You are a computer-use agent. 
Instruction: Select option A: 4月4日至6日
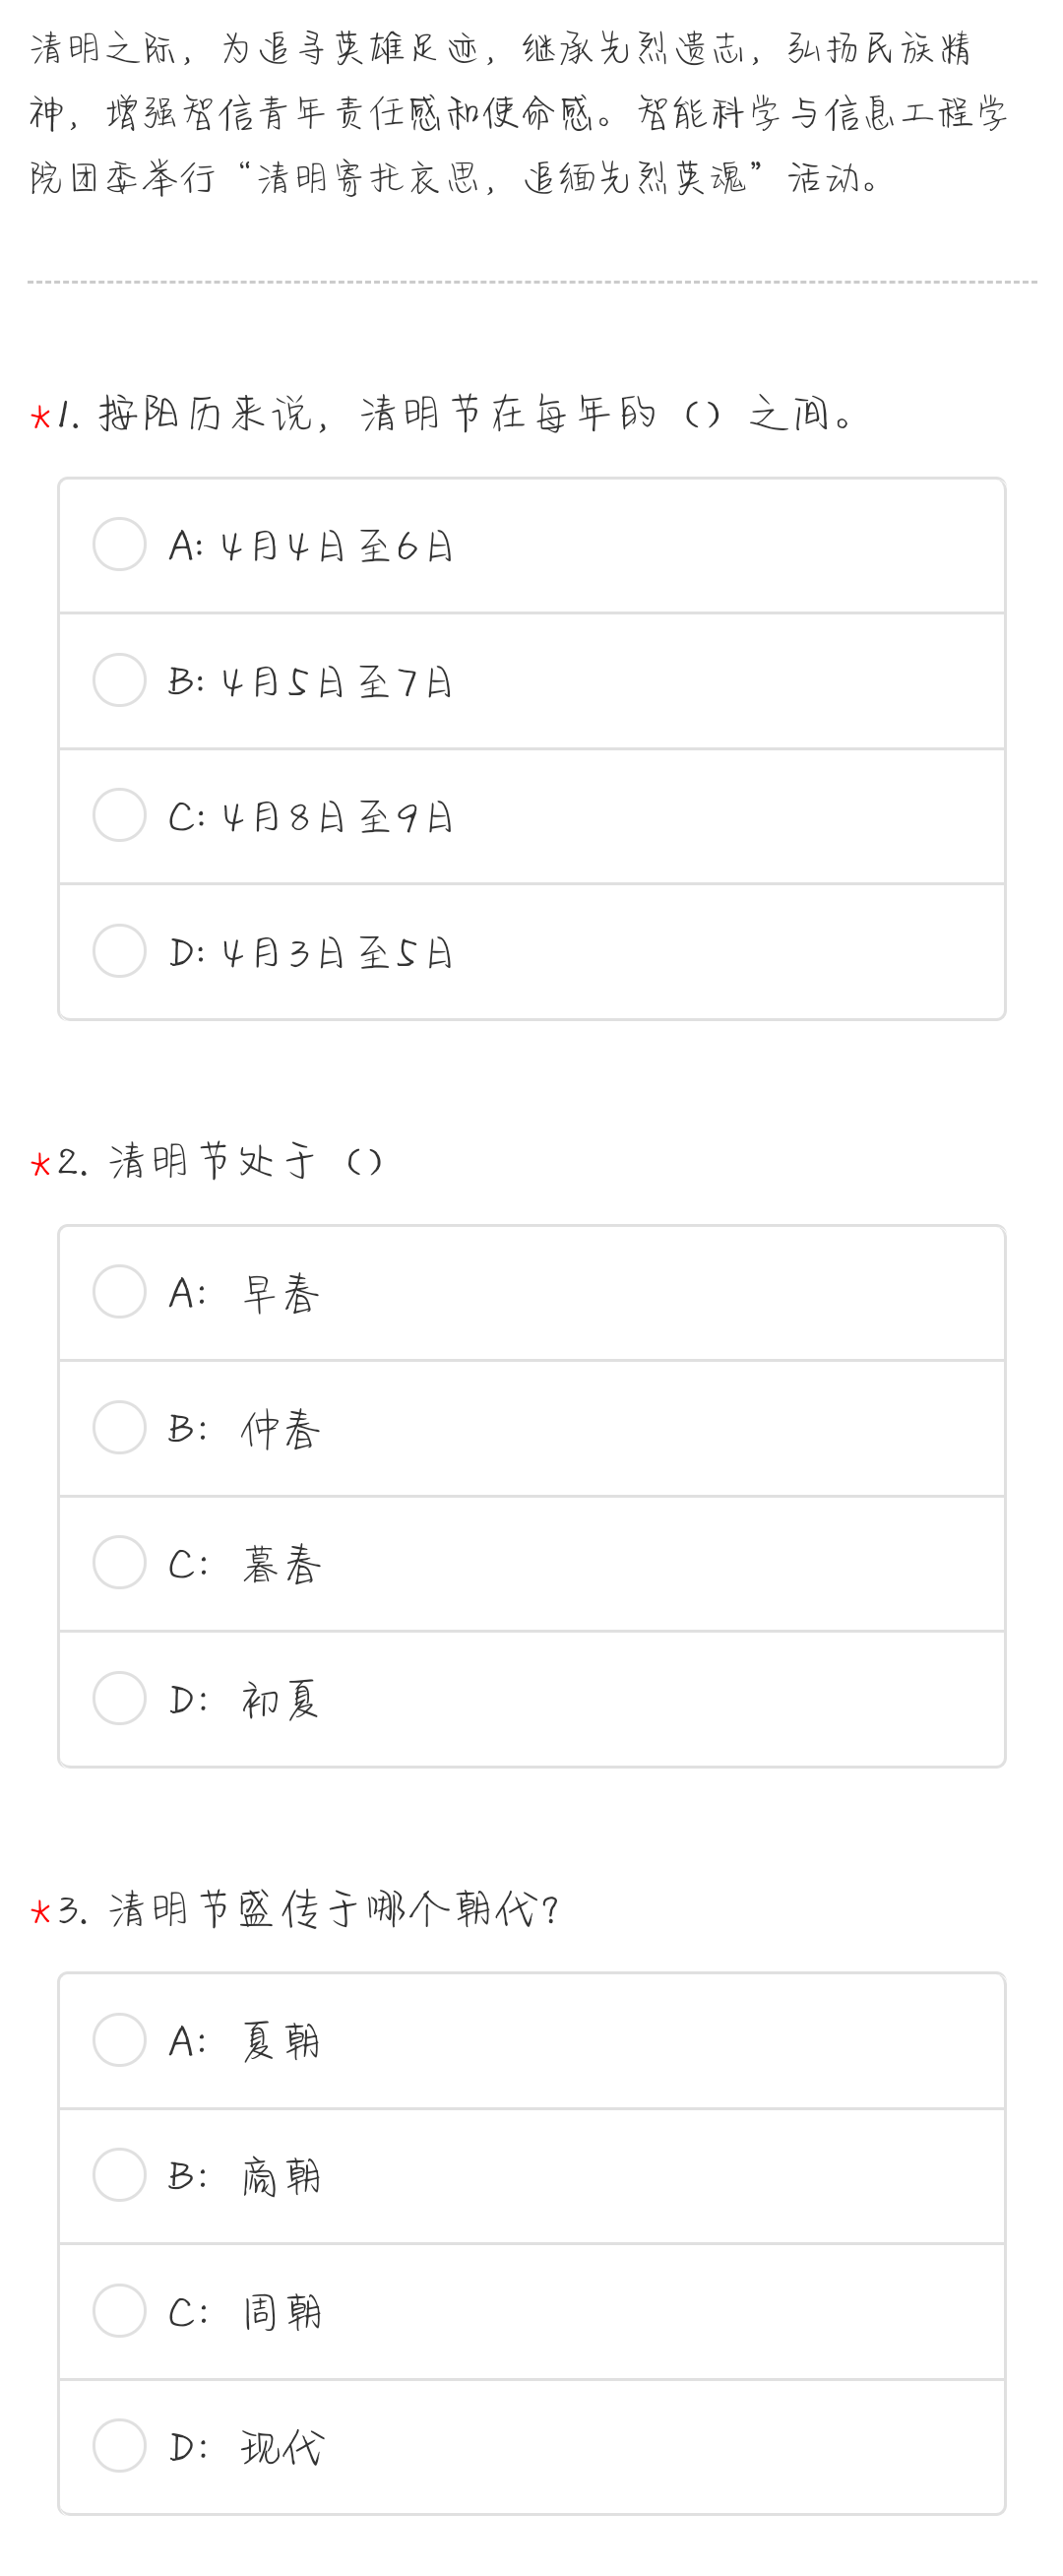click(120, 544)
